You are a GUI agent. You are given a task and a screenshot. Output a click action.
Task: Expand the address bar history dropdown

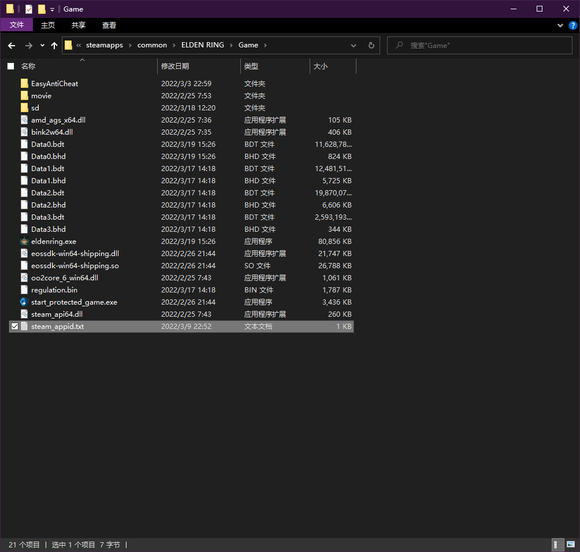(353, 46)
